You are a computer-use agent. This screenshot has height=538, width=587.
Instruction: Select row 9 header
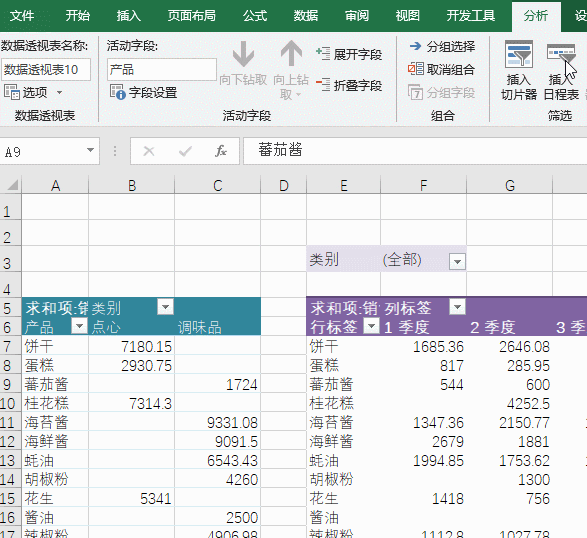pos(10,384)
